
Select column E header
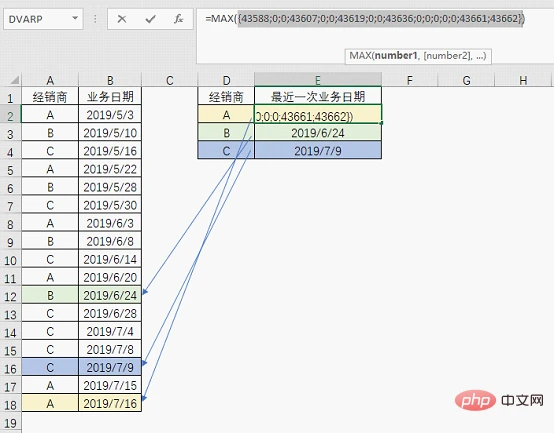318,80
